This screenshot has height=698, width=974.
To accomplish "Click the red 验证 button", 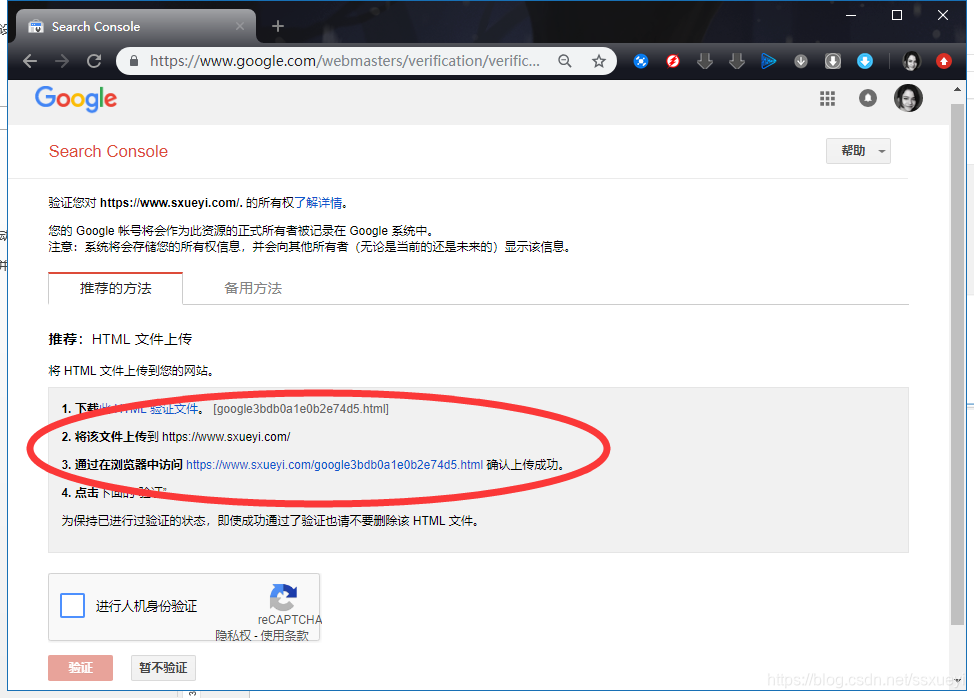I will pyautogui.click(x=81, y=668).
